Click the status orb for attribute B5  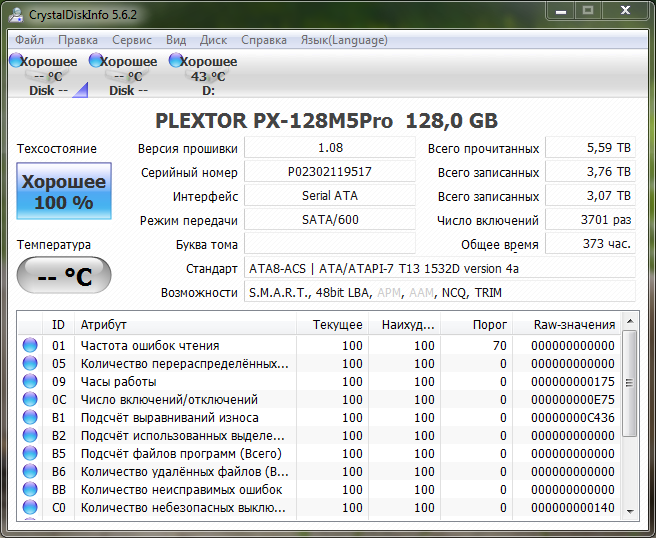[30, 453]
